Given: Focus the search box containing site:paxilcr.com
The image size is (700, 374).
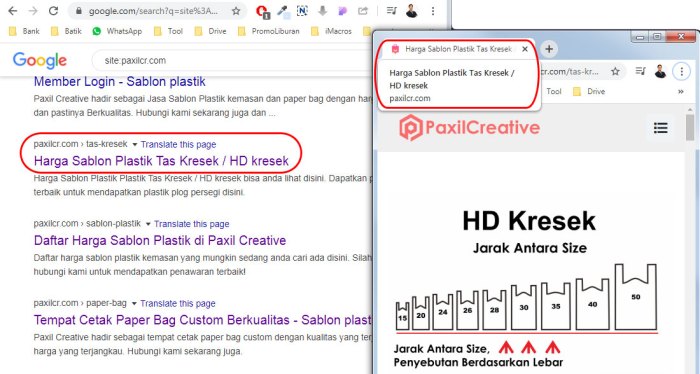Looking at the screenshot, I should point(232,60).
